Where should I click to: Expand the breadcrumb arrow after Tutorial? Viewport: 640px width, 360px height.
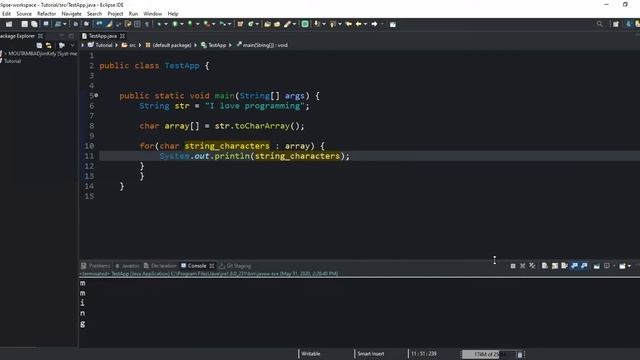(116, 45)
